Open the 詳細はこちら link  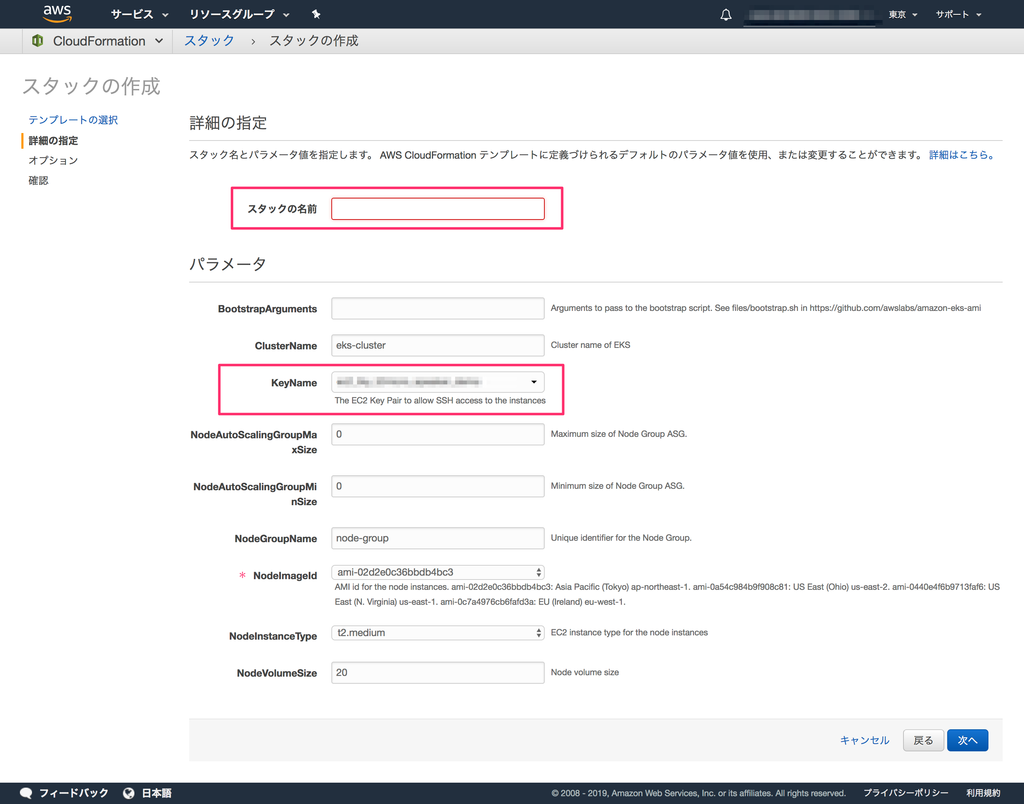(961, 155)
